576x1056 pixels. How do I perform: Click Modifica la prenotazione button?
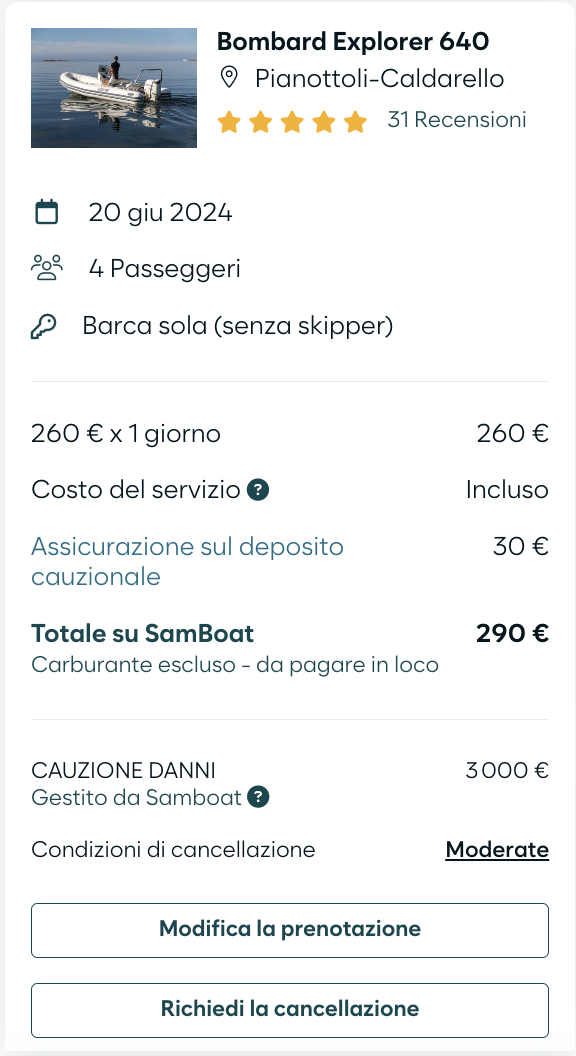[290, 929]
